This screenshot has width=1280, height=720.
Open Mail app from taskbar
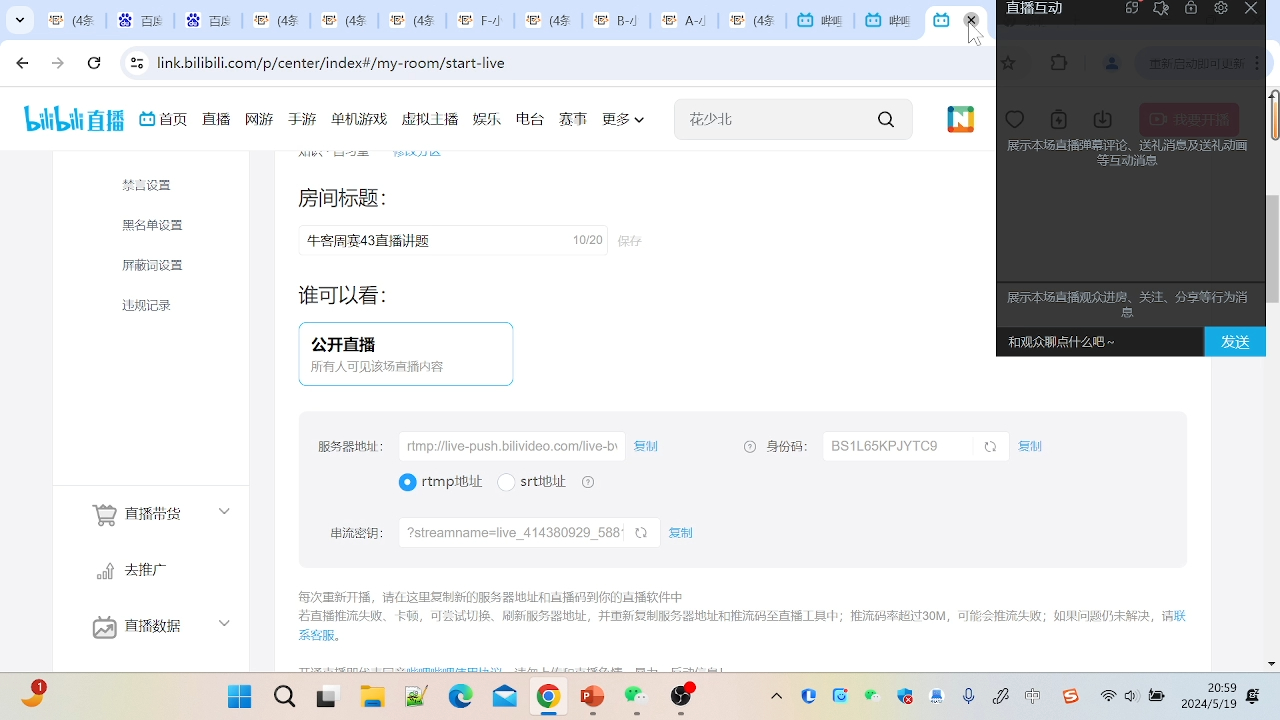coord(505,697)
